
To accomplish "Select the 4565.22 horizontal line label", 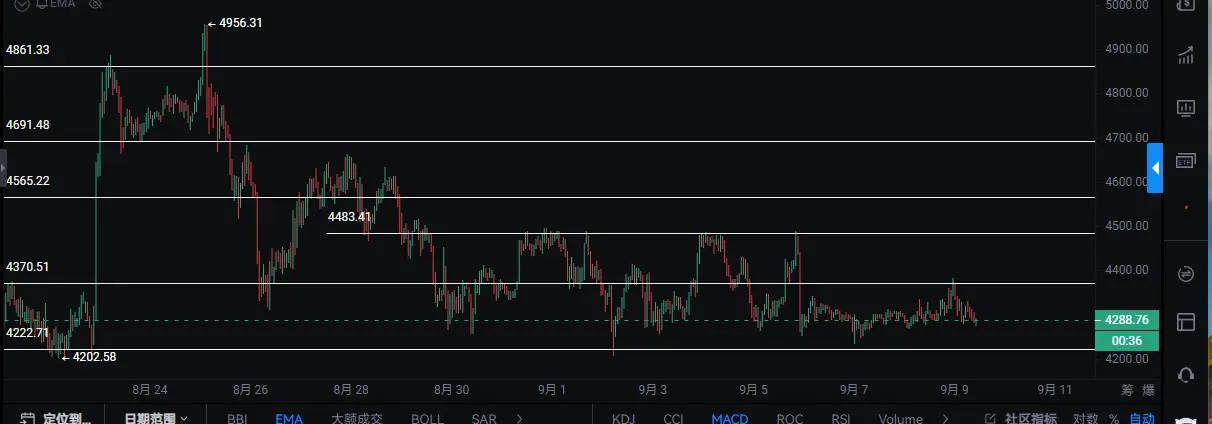I will click(x=28, y=181).
